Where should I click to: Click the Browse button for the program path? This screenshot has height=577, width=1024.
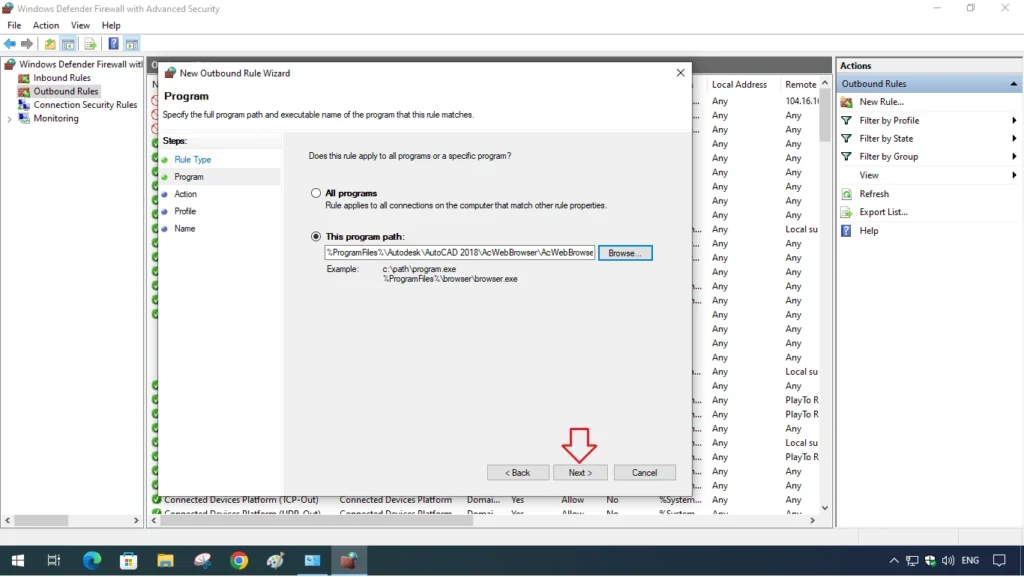[x=625, y=252]
